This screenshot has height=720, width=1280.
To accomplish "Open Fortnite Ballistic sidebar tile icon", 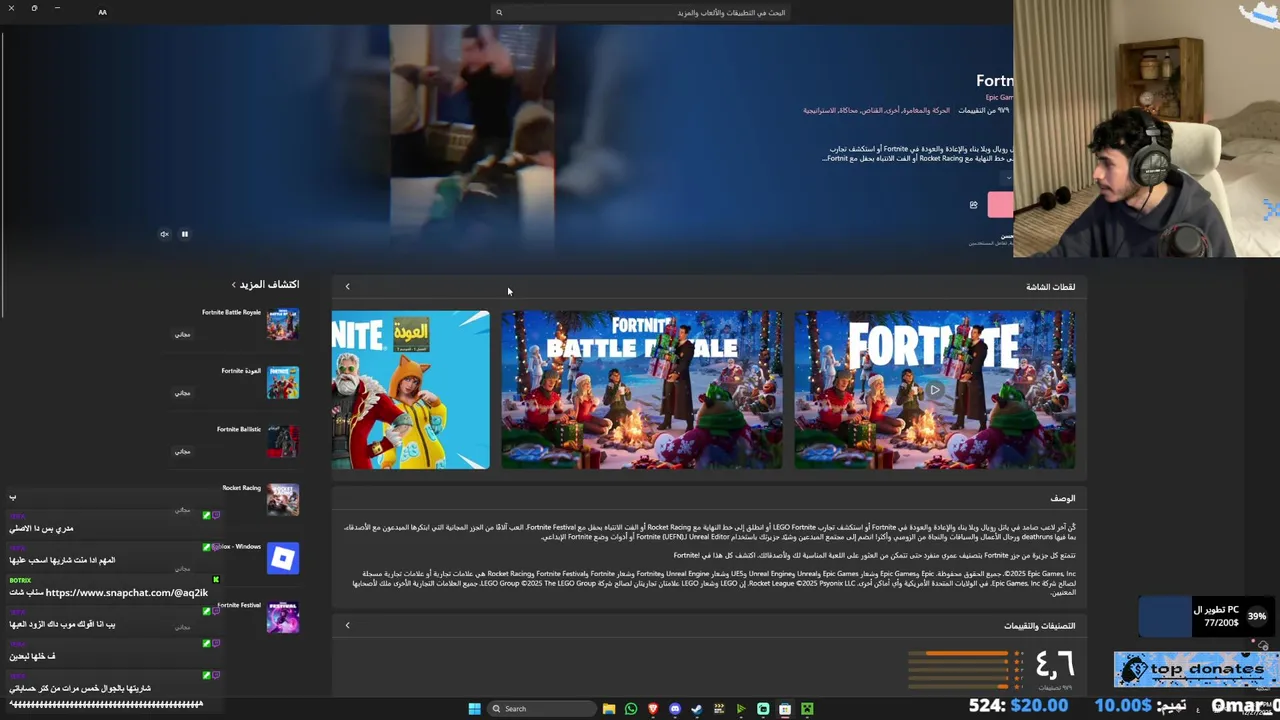I will coord(283,441).
